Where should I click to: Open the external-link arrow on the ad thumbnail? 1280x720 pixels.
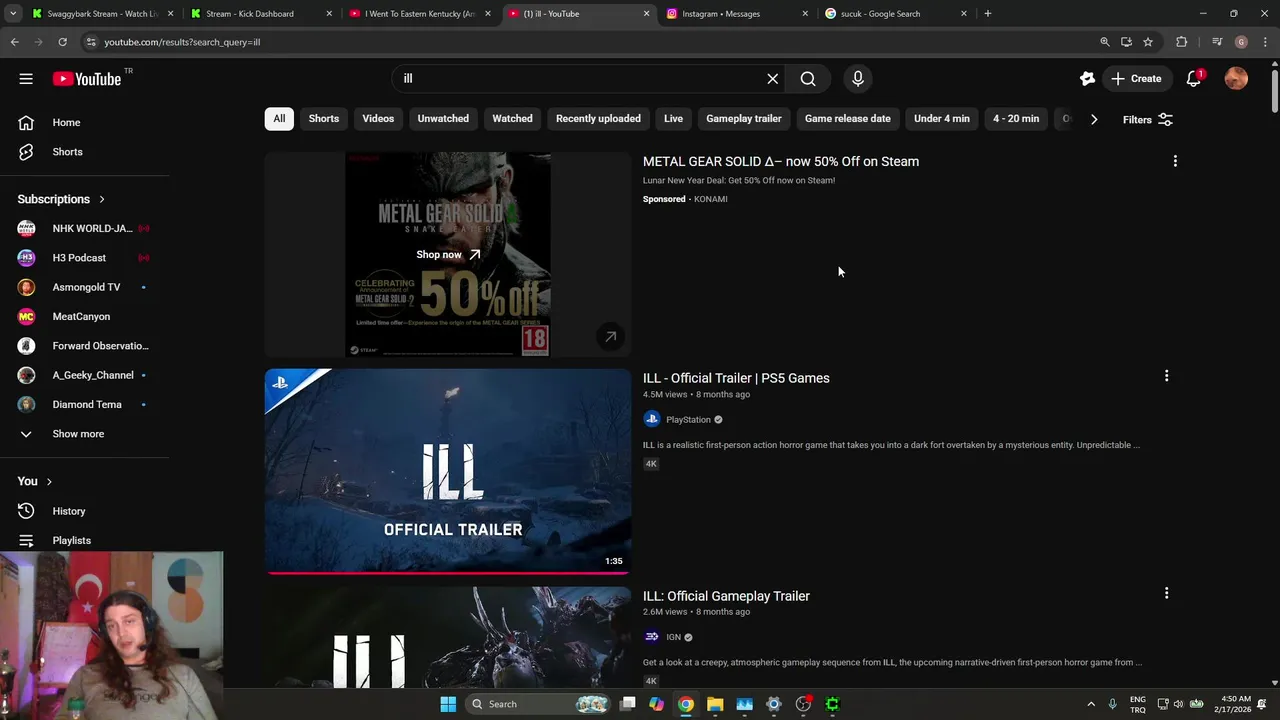610,337
